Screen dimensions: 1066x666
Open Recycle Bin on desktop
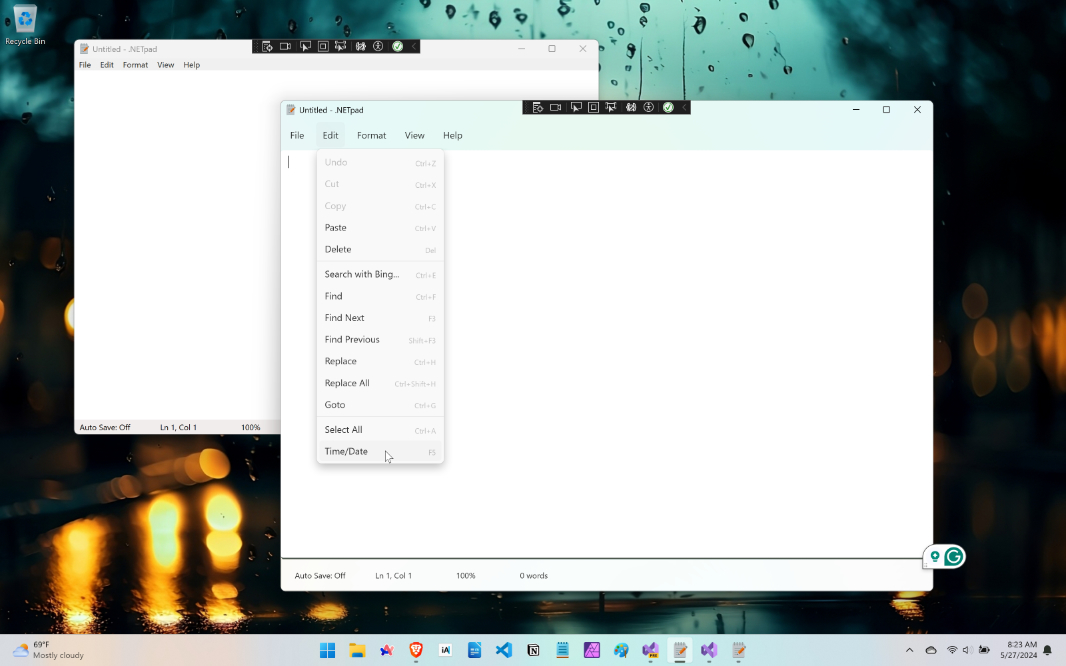click(25, 24)
